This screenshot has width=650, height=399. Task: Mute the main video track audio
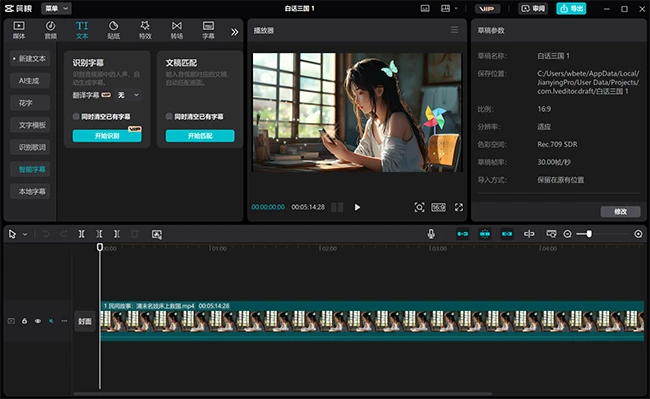point(51,321)
